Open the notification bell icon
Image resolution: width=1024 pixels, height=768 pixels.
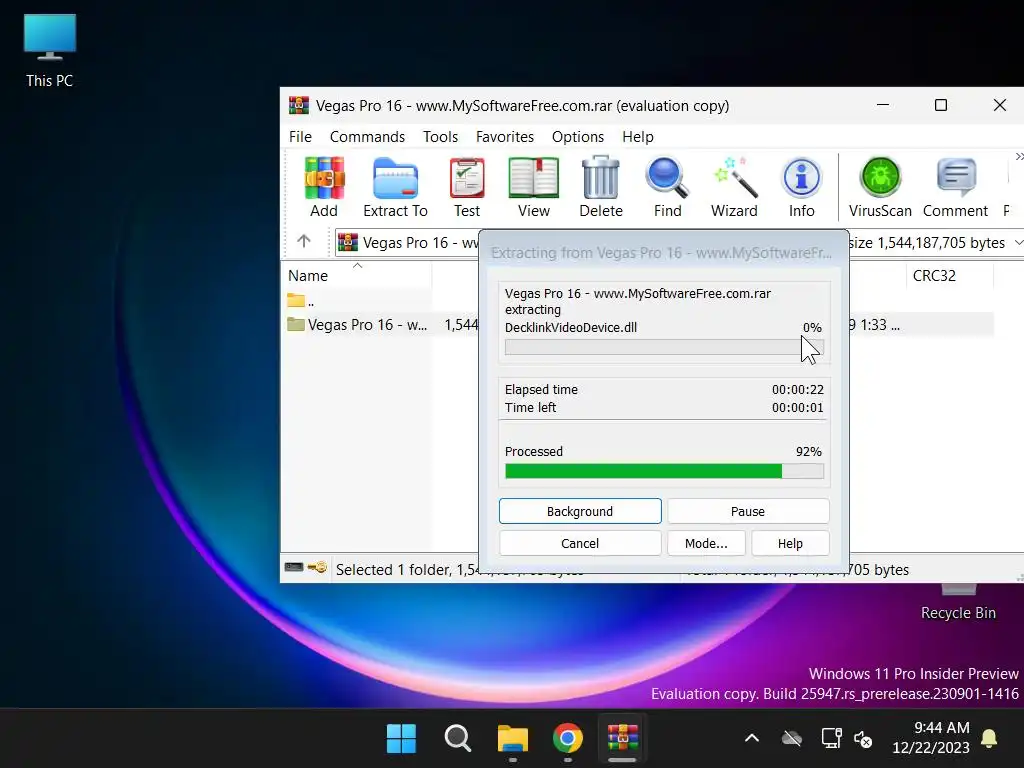[x=989, y=739]
